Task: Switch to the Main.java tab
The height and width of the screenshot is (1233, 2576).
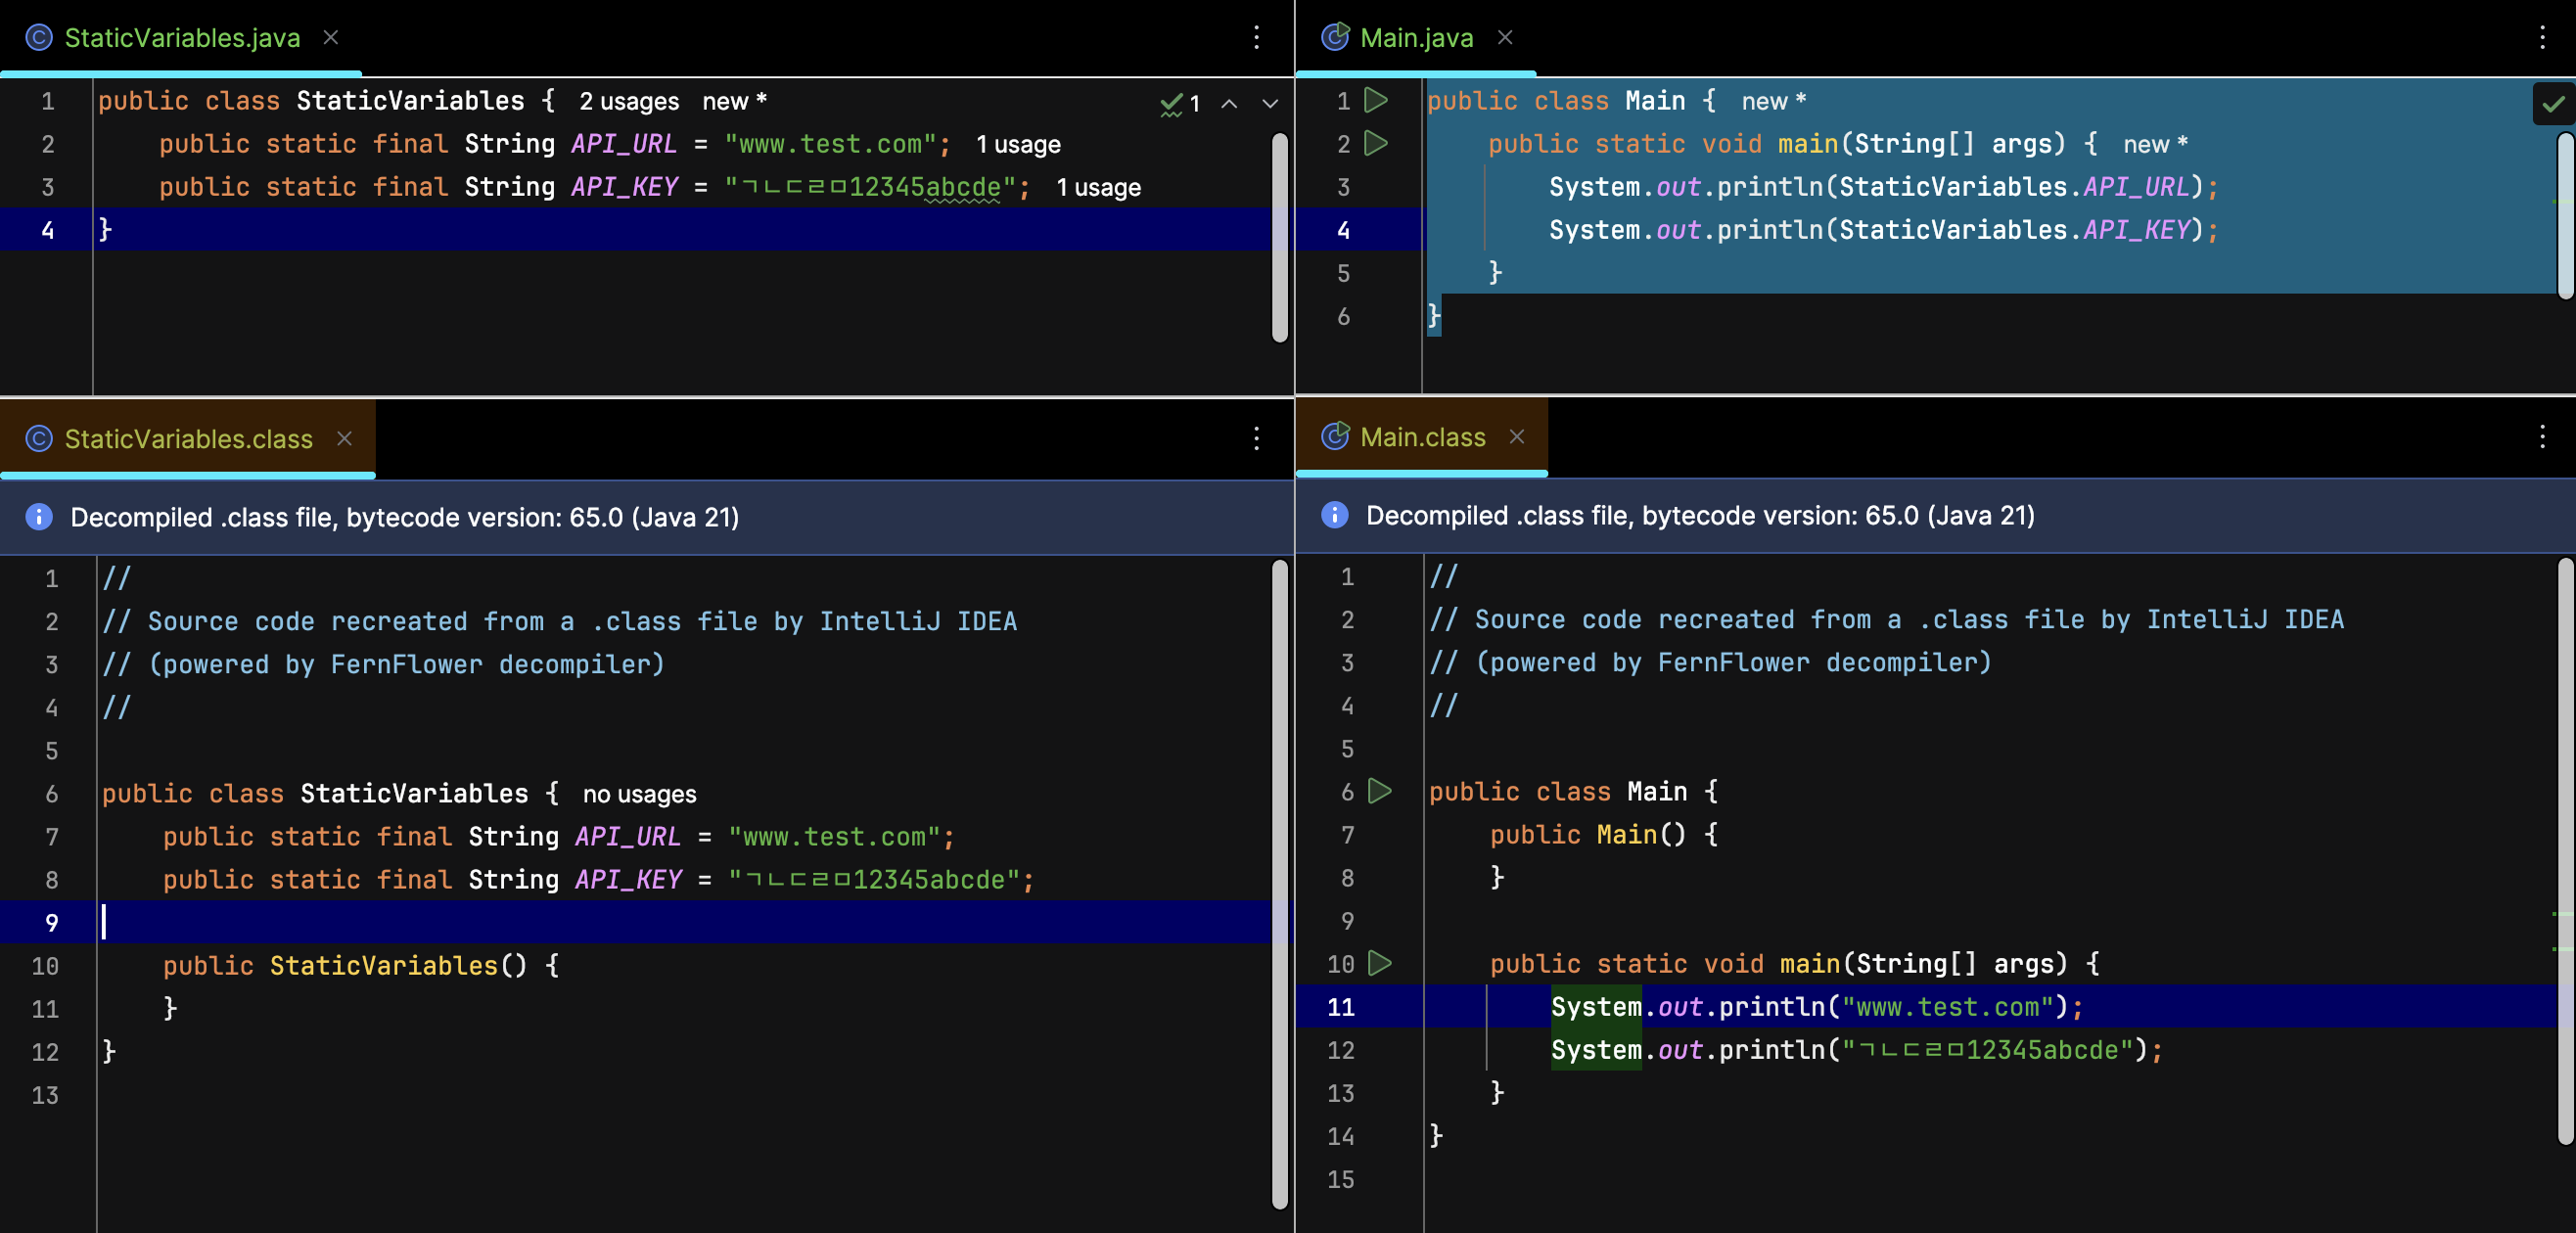Action: coord(1416,37)
